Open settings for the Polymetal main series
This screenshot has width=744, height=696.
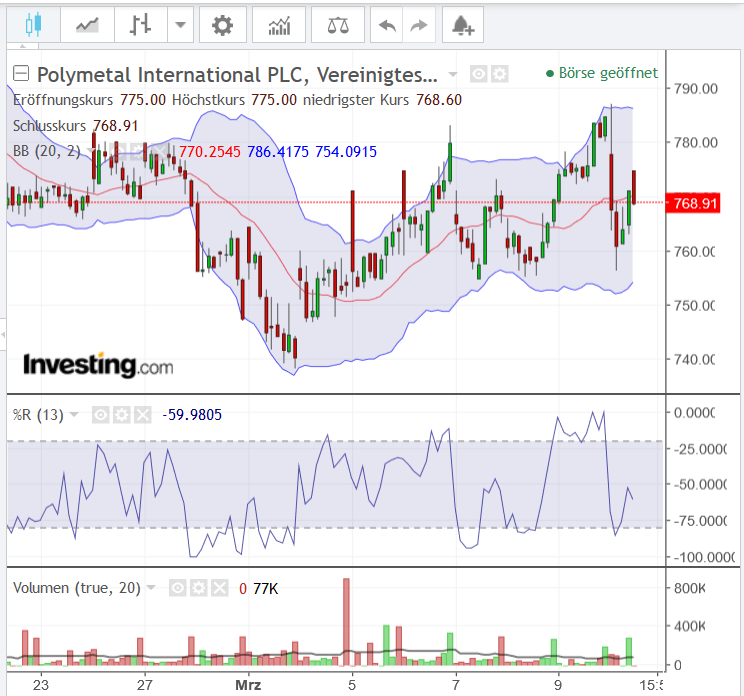pos(500,74)
